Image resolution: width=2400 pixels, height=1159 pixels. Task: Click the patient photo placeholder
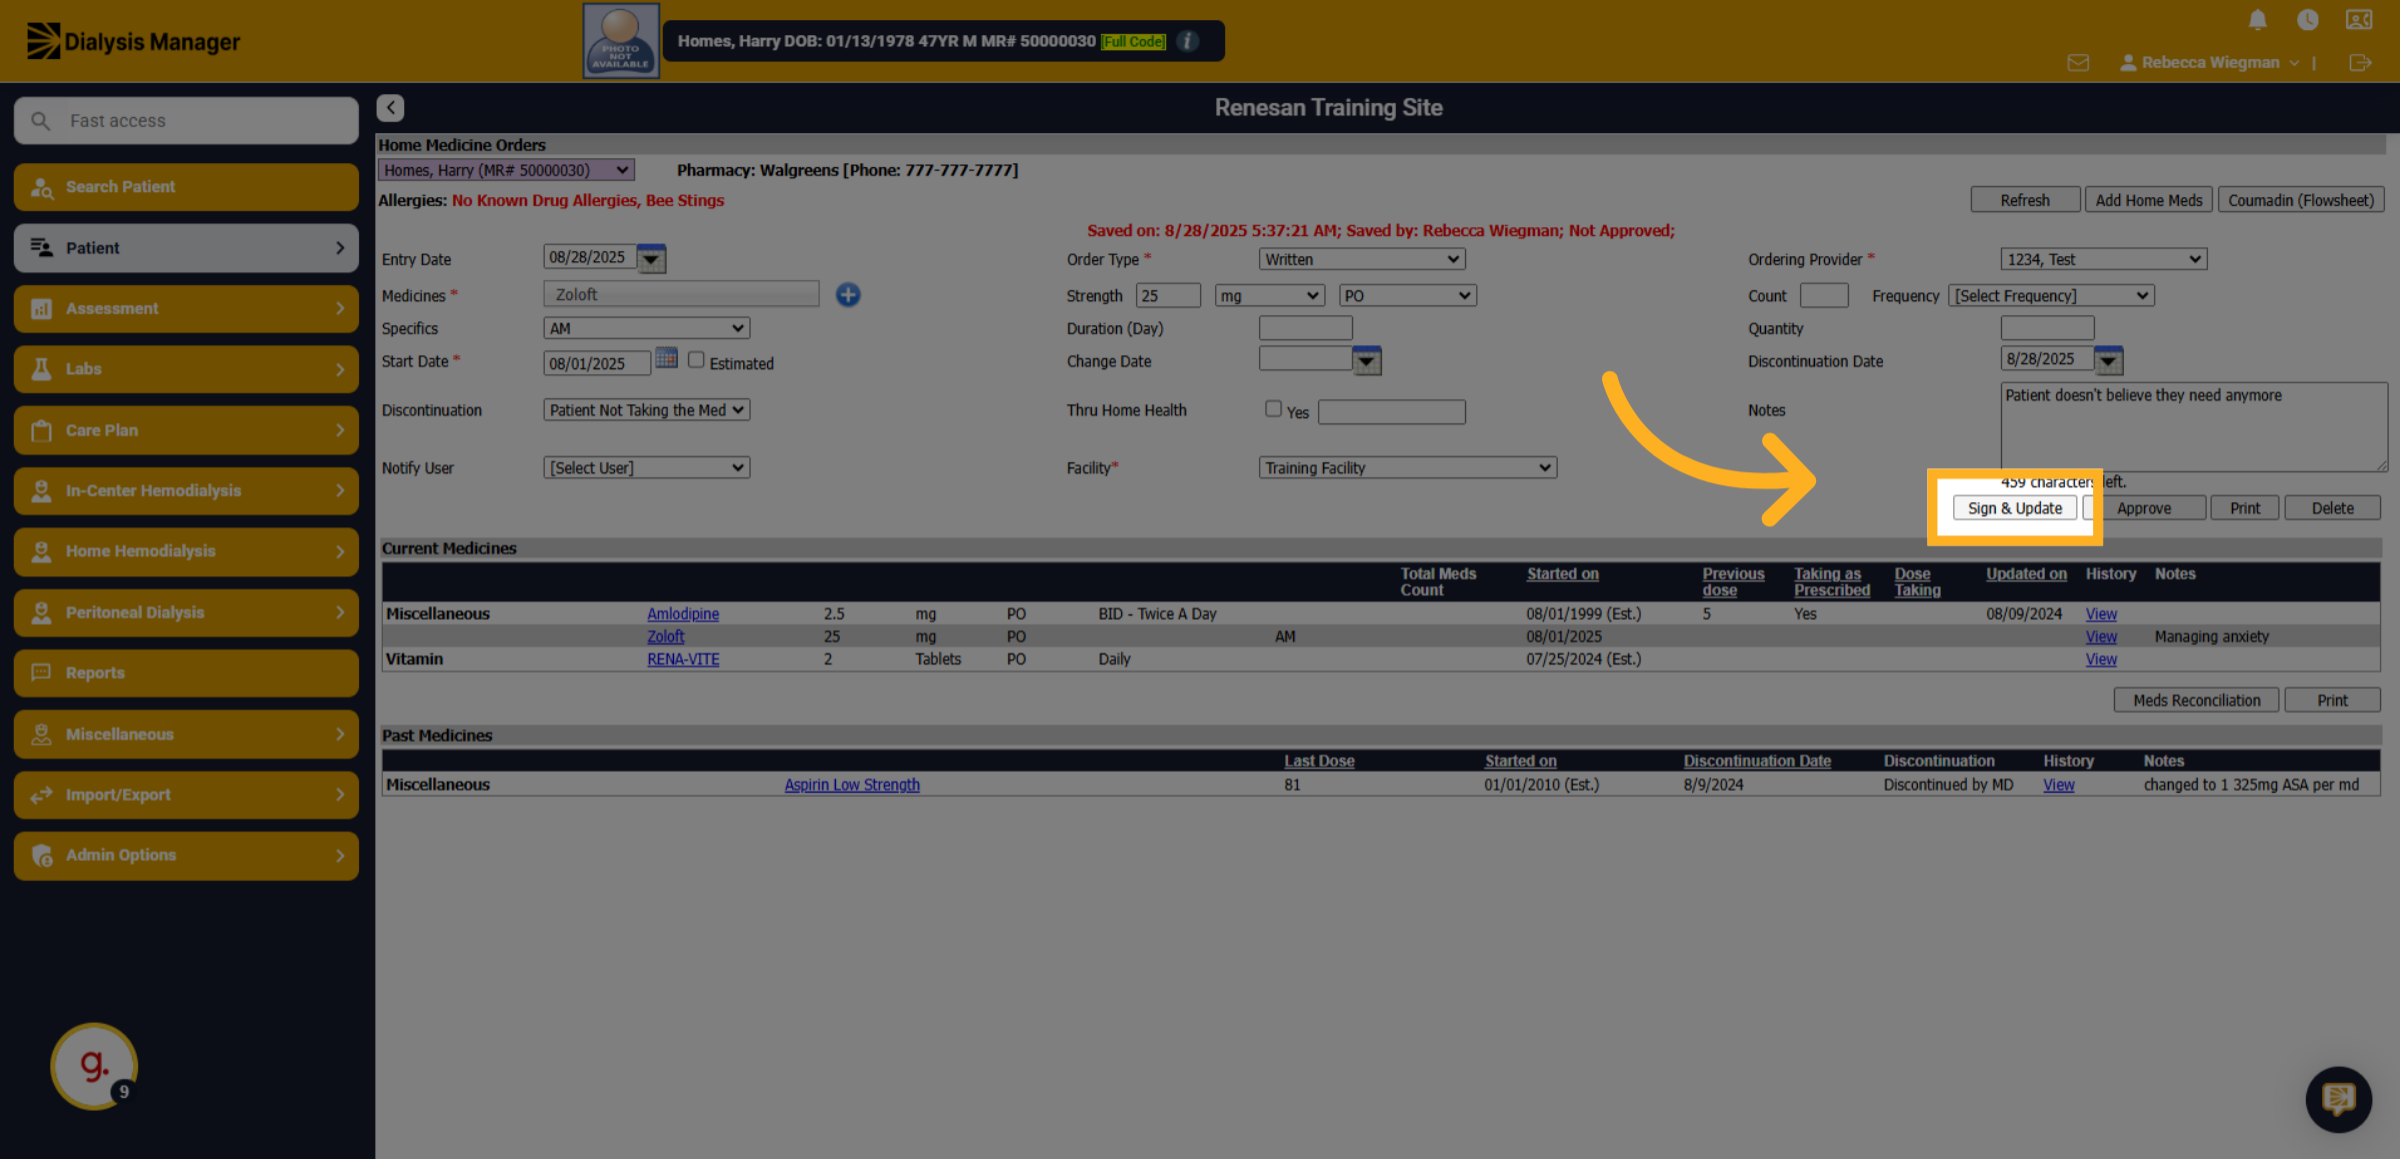[621, 41]
